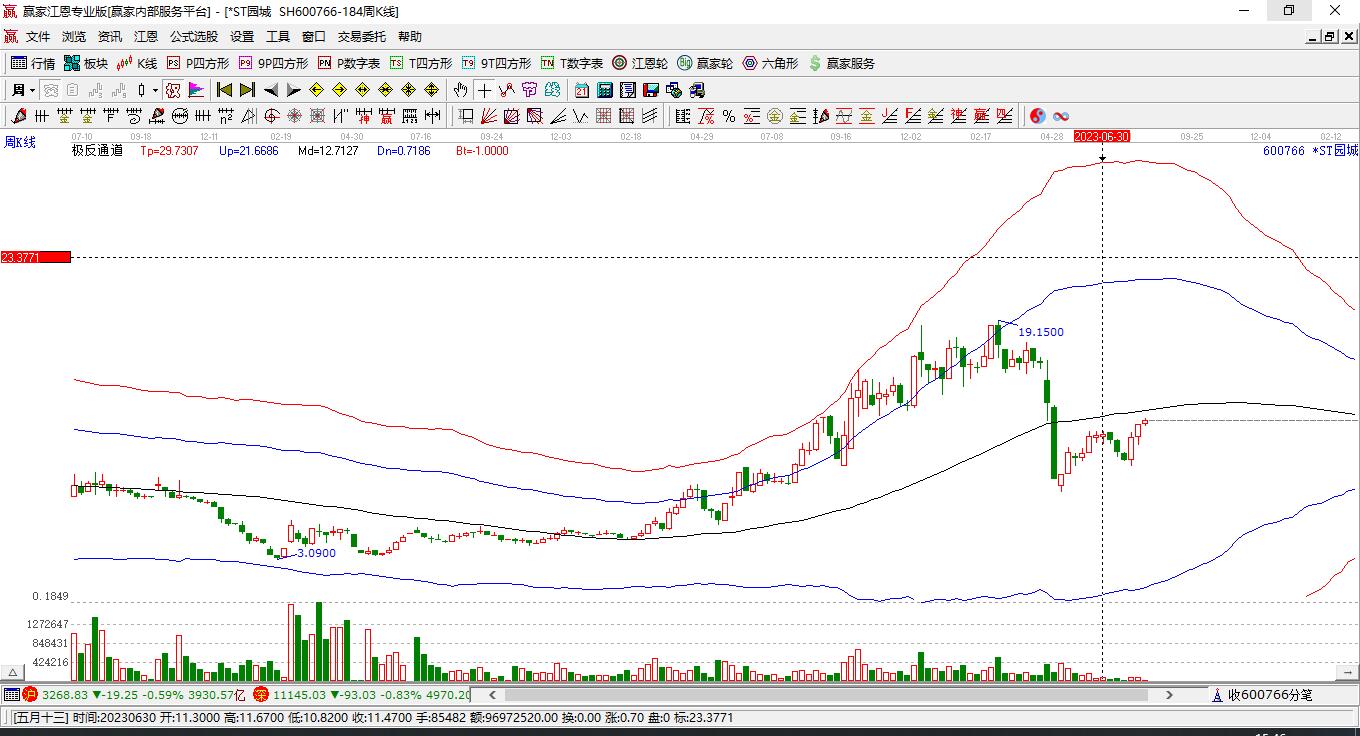Open the 设置 menu
The width and height of the screenshot is (1360, 736).
click(242, 37)
